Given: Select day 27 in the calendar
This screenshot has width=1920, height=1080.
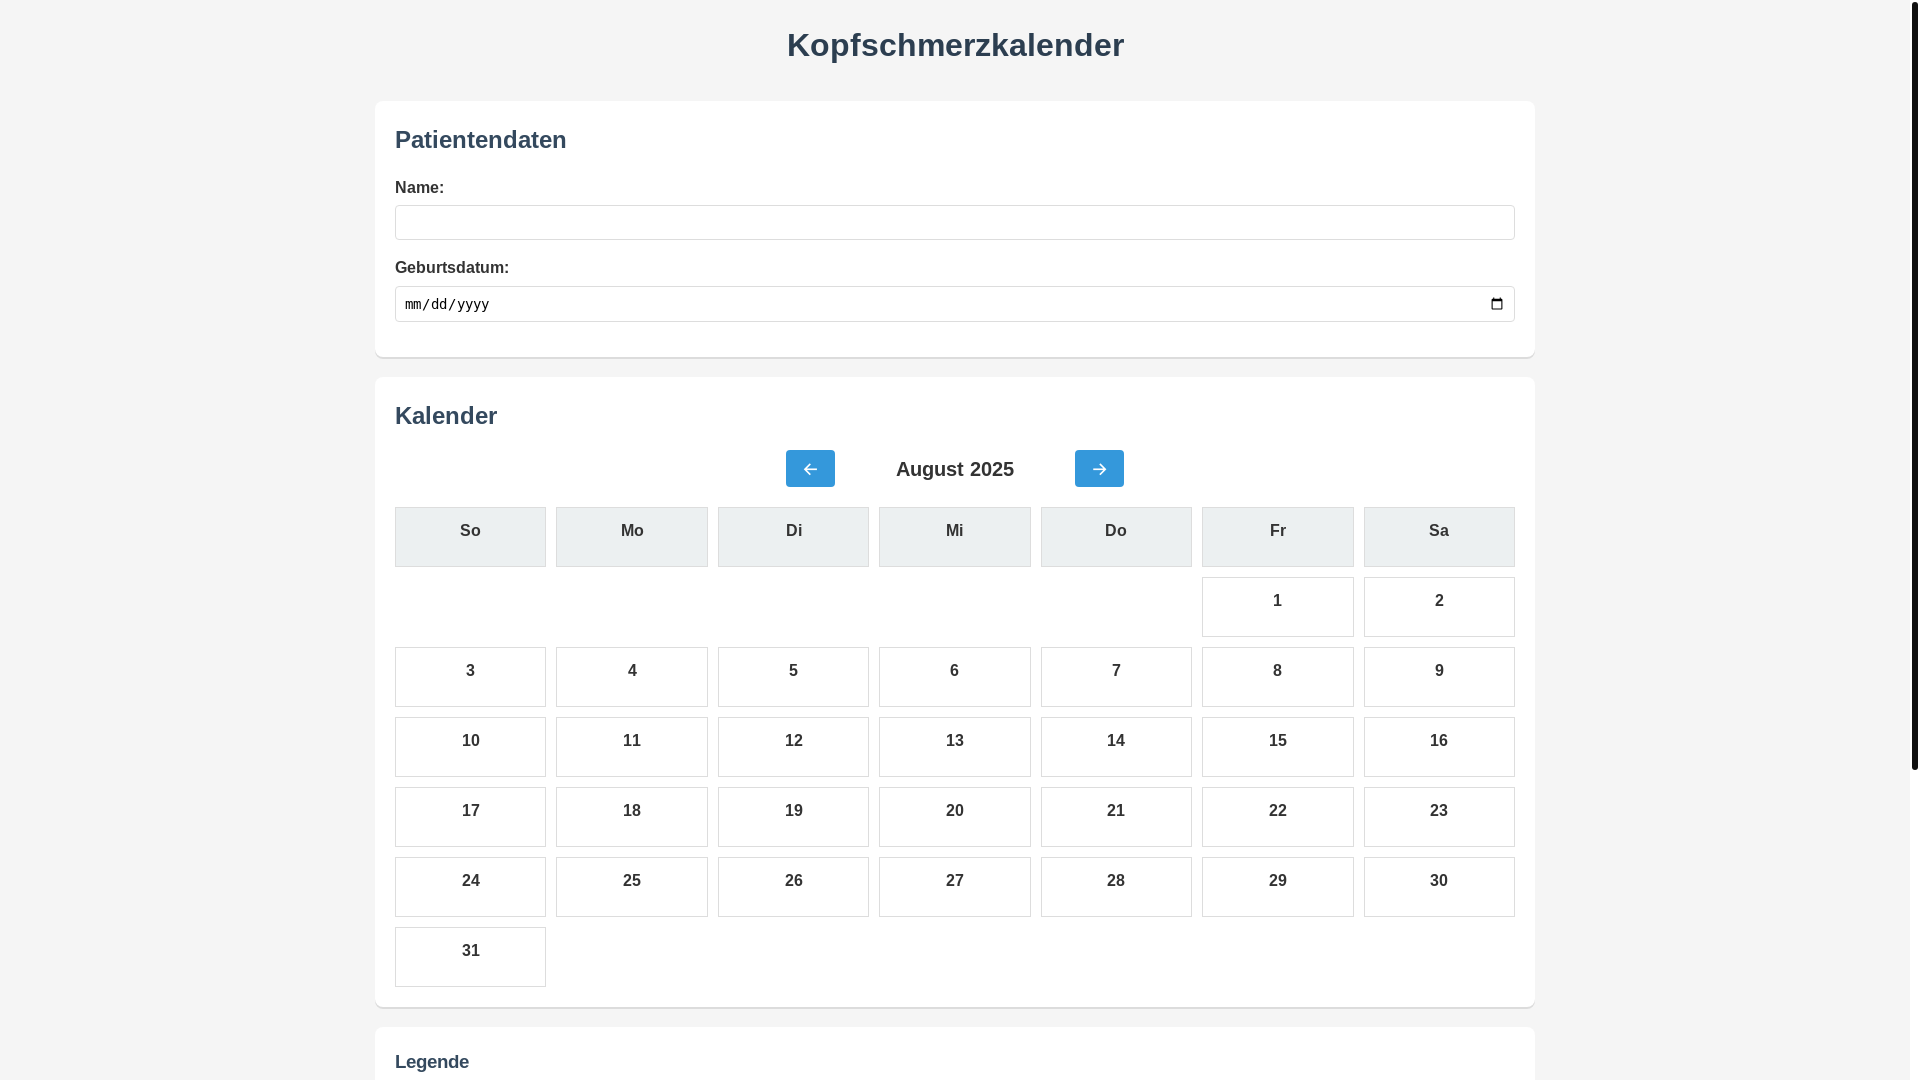Looking at the screenshot, I should [955, 887].
